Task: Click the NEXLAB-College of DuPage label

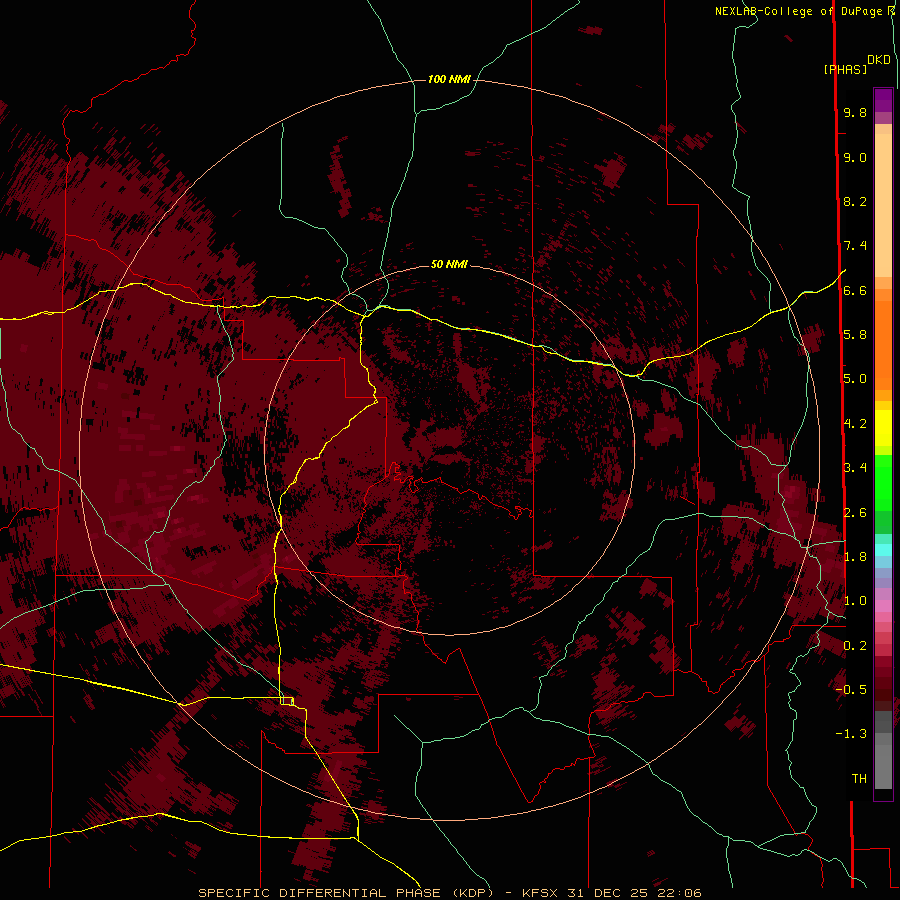Action: pyautogui.click(x=800, y=11)
